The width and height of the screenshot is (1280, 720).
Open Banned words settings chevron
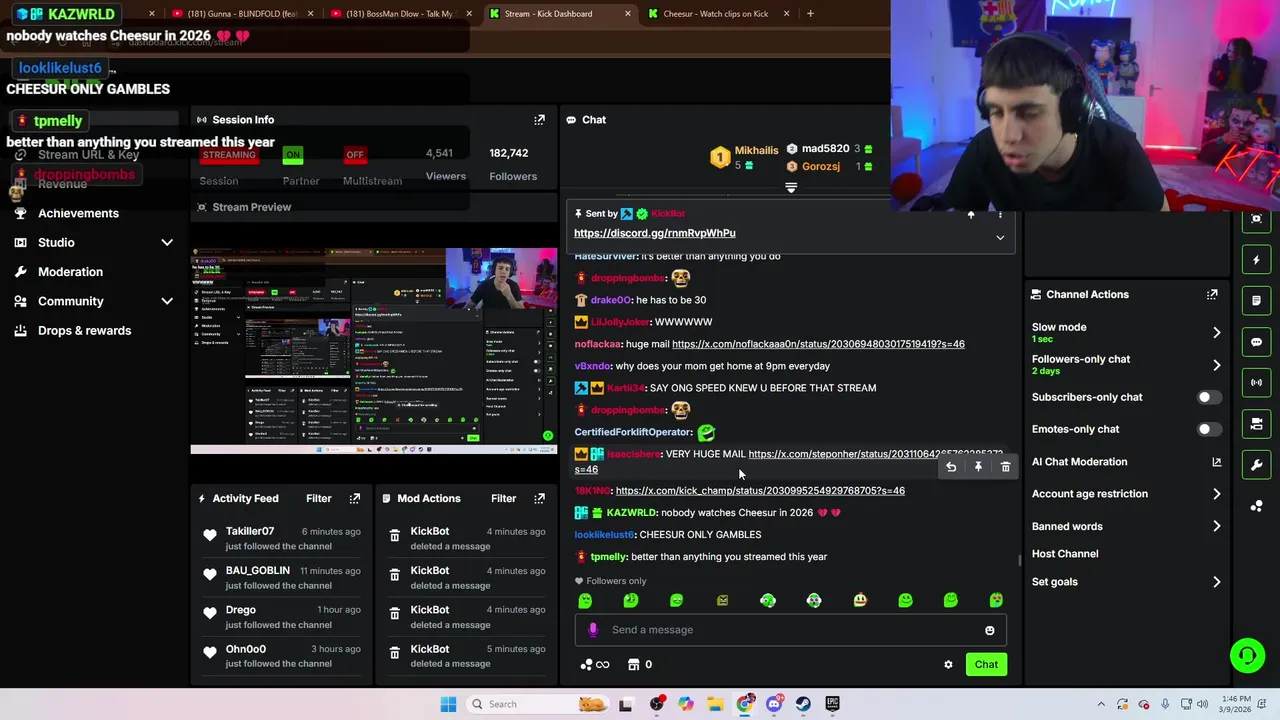(1216, 526)
